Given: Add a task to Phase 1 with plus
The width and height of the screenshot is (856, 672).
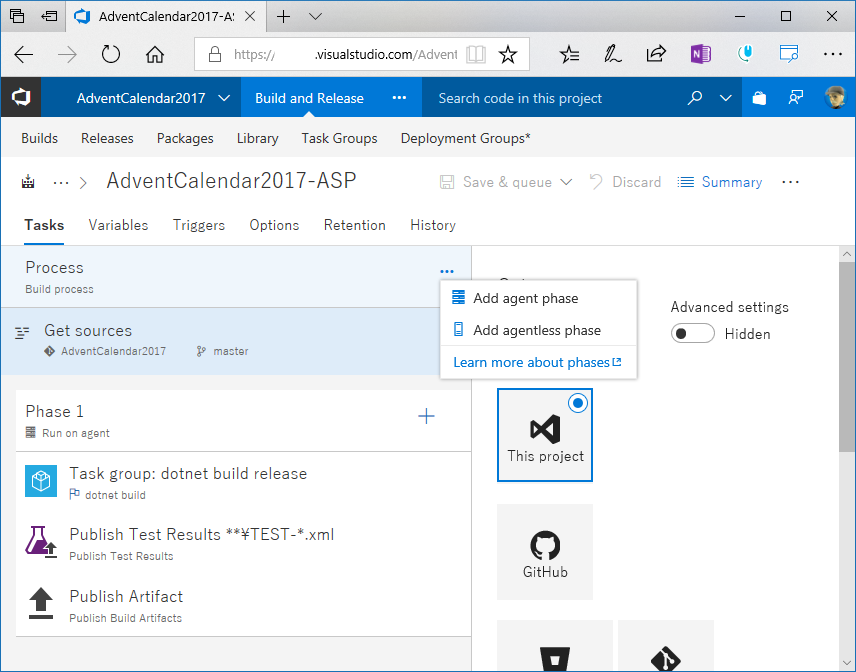Looking at the screenshot, I should [x=426, y=416].
